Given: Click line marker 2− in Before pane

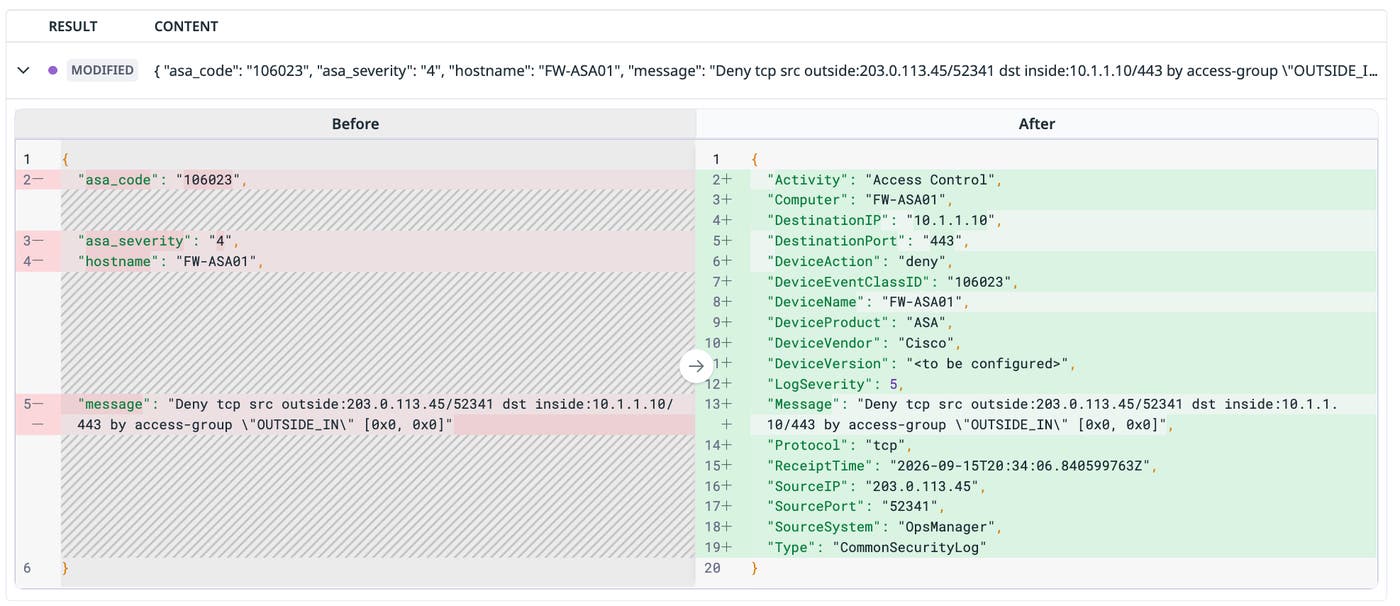Looking at the screenshot, I should coord(33,180).
